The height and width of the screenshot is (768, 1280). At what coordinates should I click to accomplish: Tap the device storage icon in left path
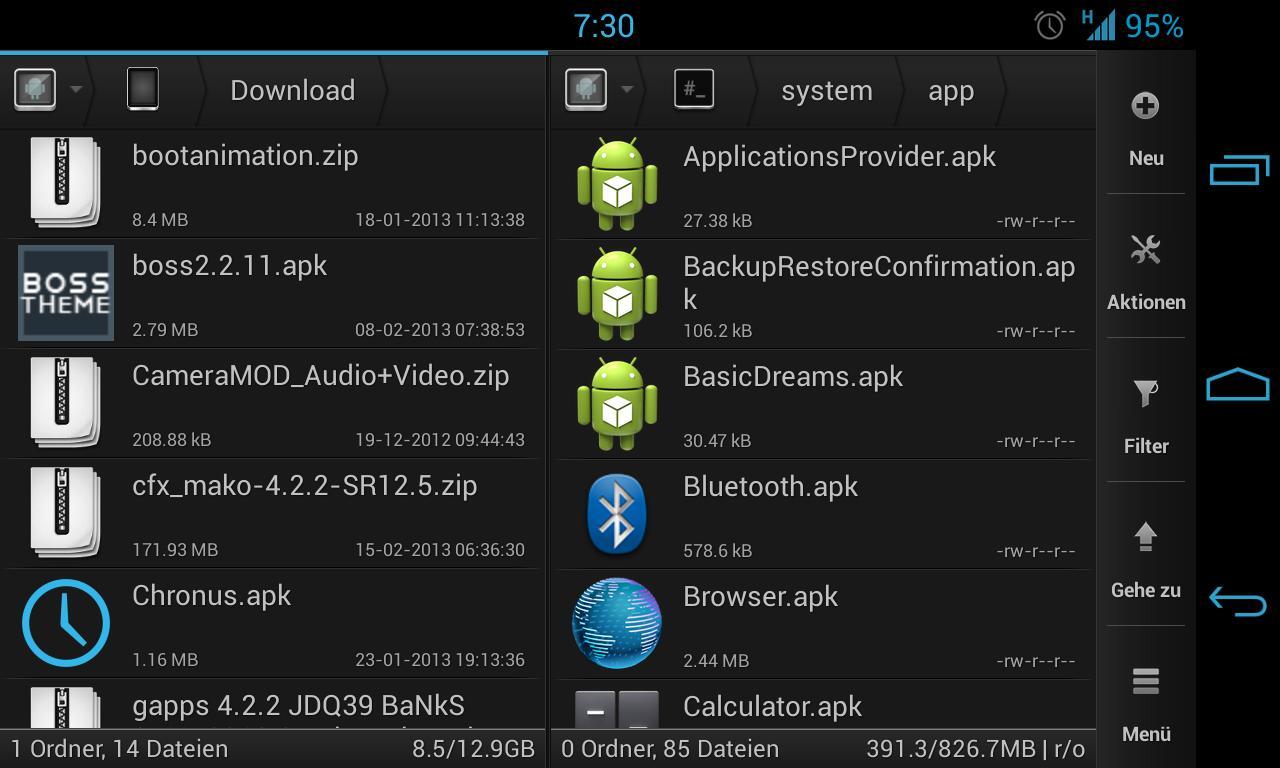[143, 89]
